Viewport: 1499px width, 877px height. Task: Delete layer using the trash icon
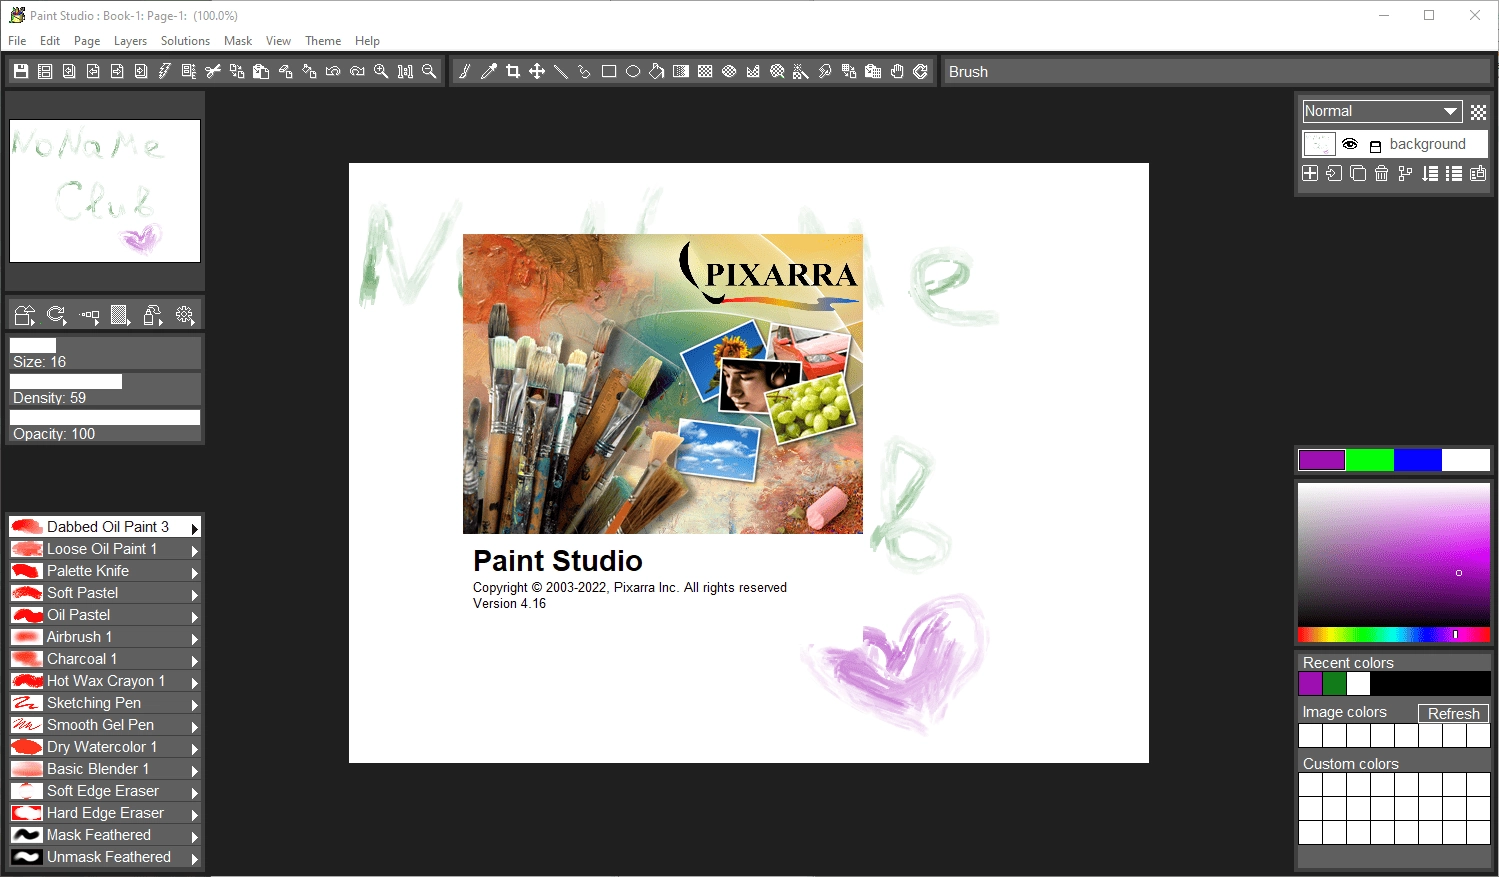click(x=1382, y=173)
